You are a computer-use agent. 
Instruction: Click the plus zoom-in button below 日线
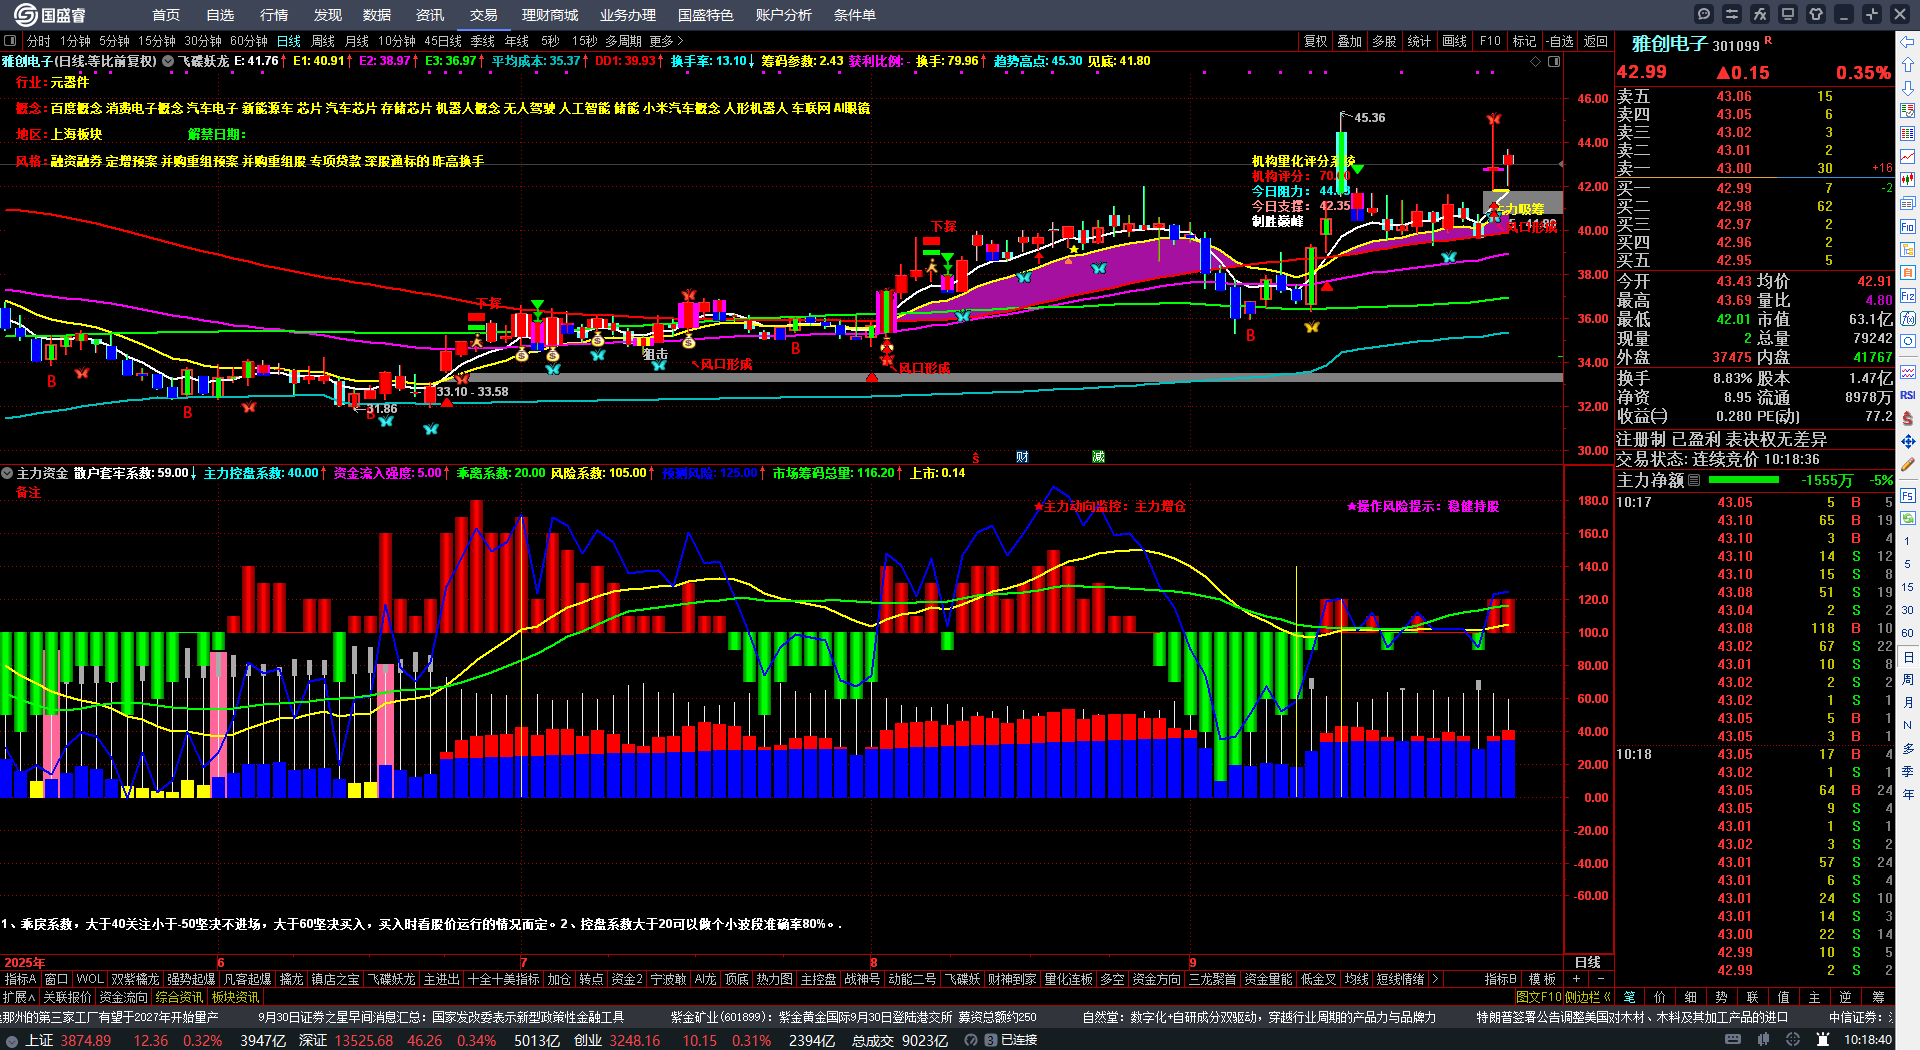coord(1577,979)
